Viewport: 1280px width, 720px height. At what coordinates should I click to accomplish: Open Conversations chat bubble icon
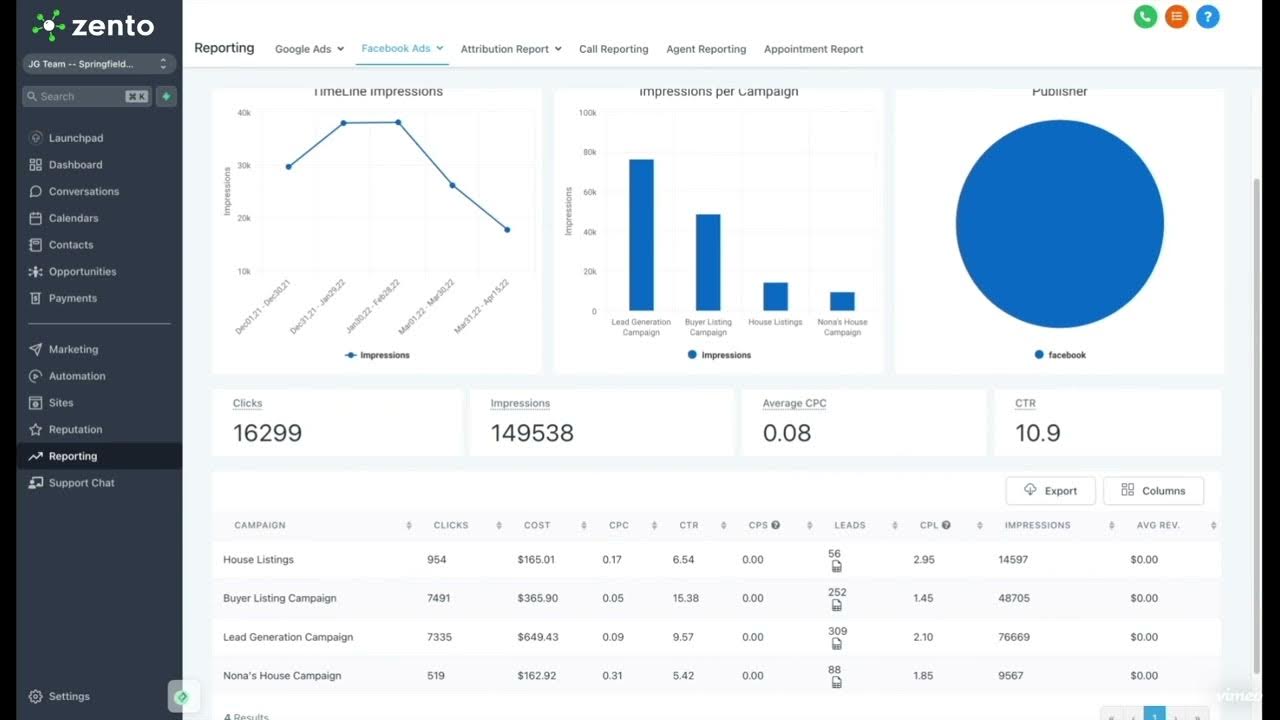click(36, 191)
